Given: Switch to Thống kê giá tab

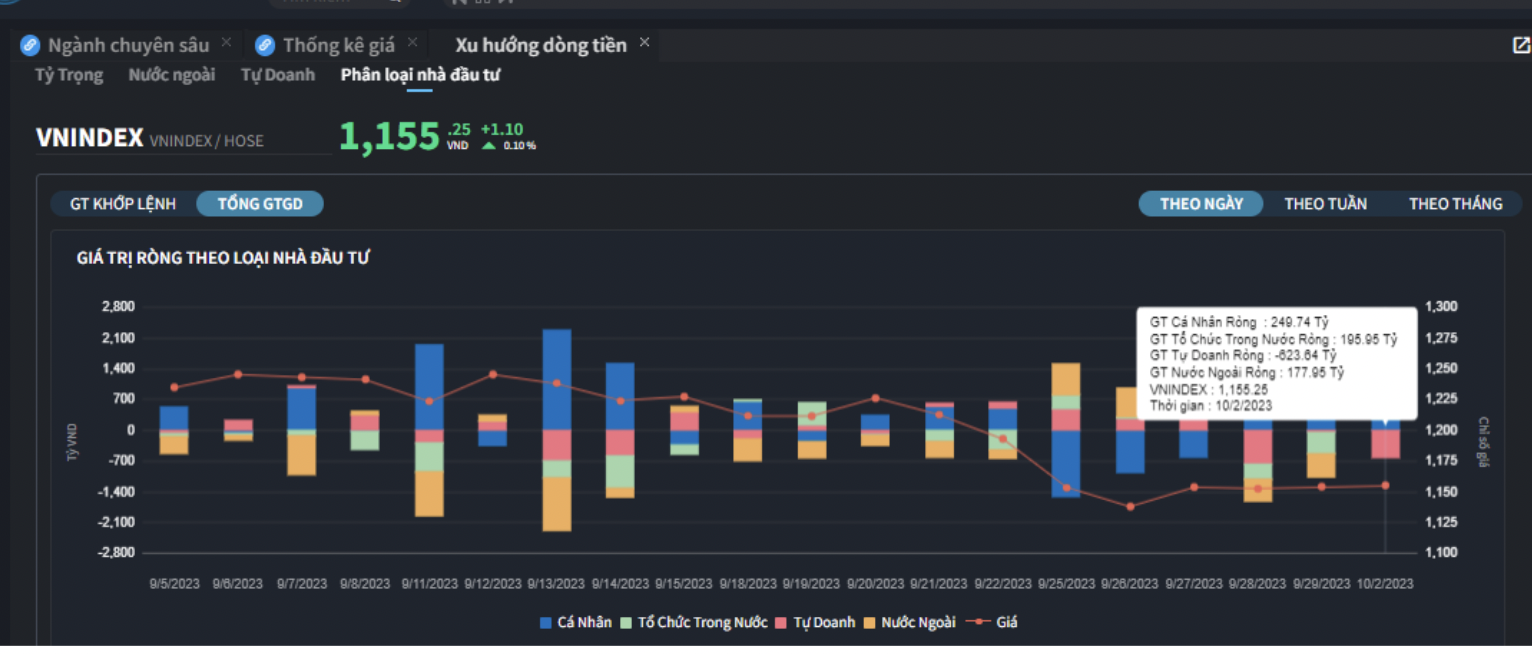Looking at the screenshot, I should click(338, 45).
